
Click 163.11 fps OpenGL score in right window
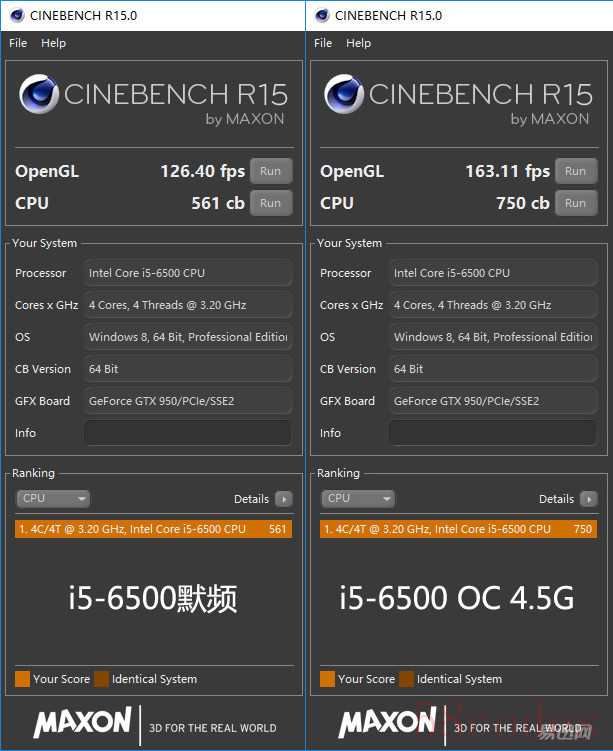(508, 171)
